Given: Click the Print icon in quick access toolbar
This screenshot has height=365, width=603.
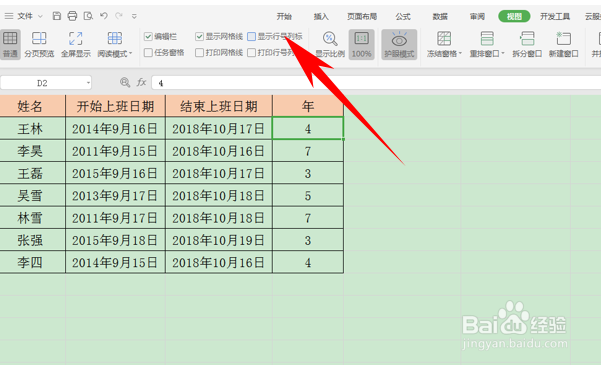Looking at the screenshot, I should (72, 16).
